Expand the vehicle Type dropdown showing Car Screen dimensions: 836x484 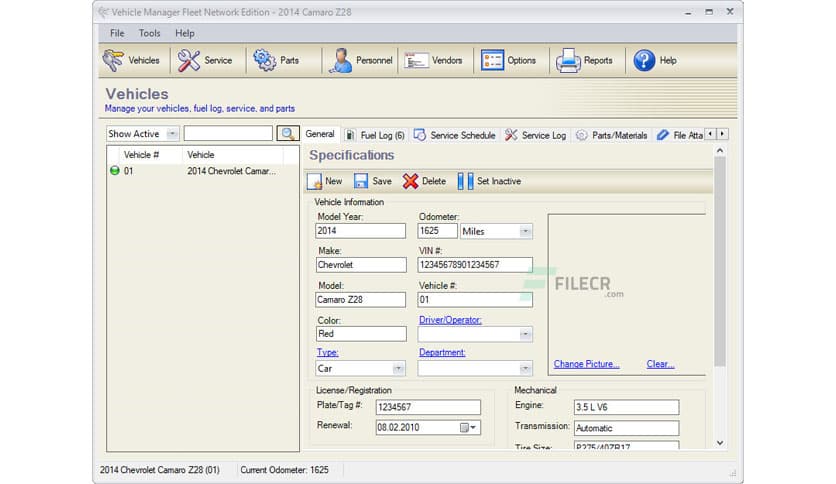tap(398, 368)
